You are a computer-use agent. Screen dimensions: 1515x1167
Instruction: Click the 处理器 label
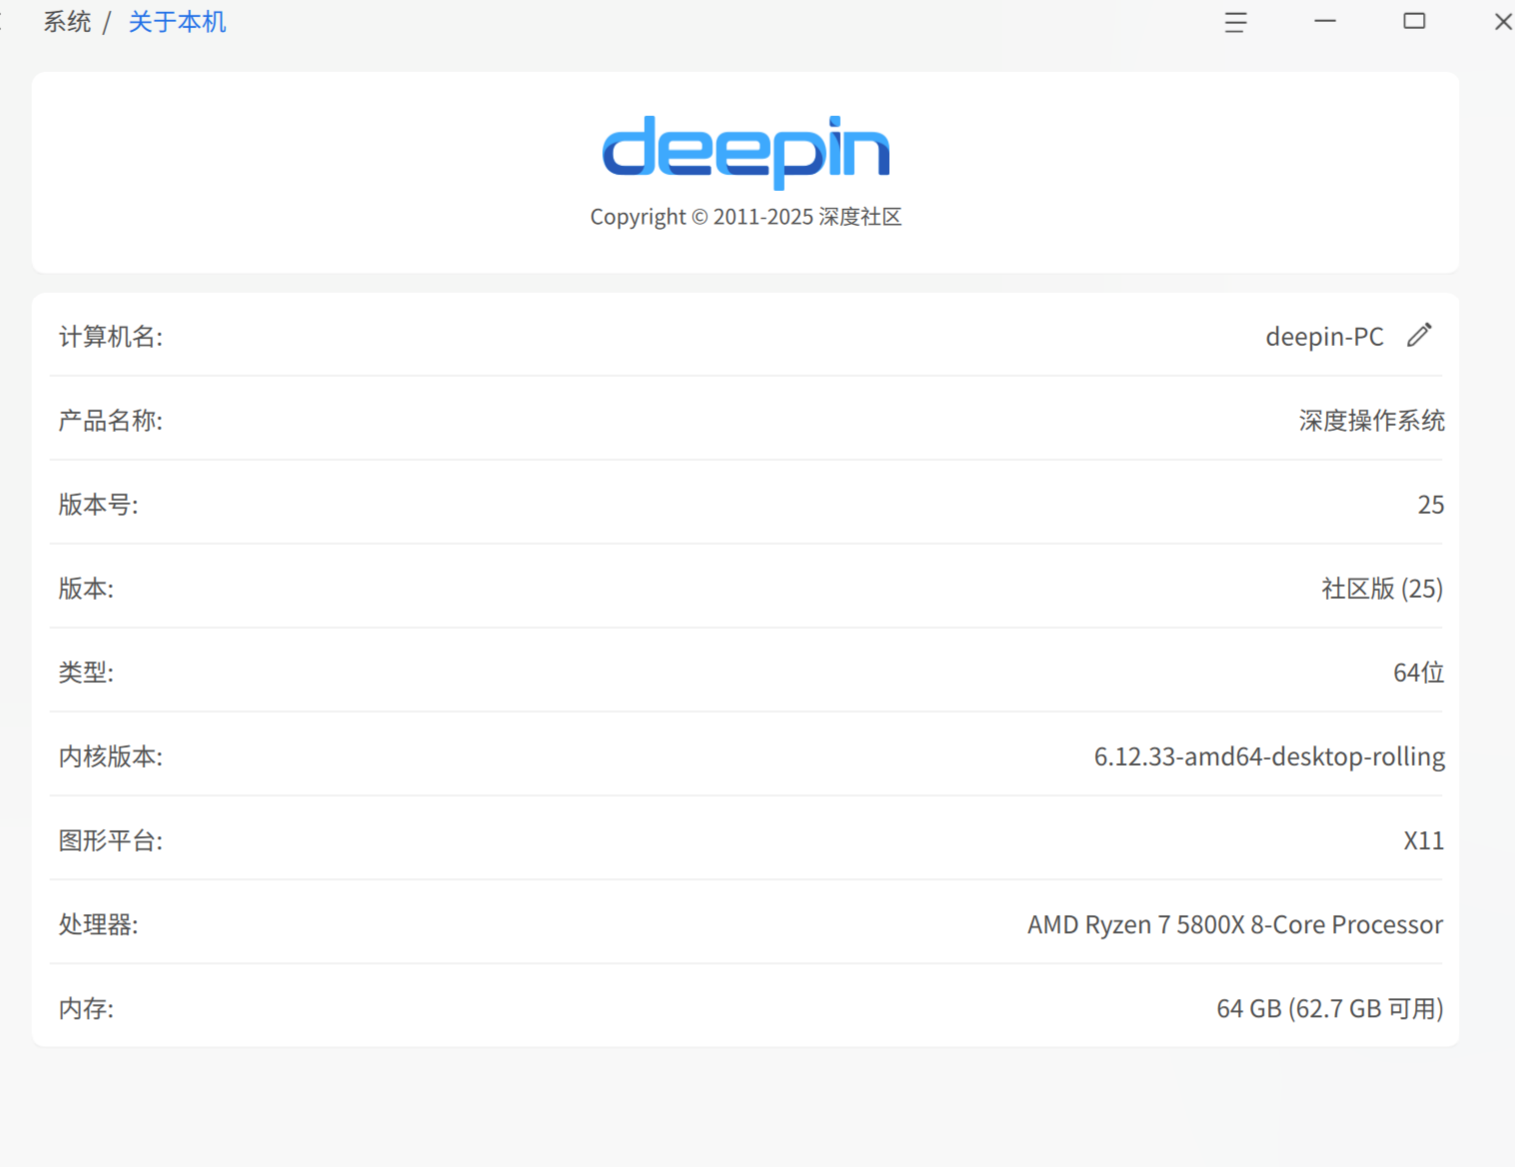(98, 925)
